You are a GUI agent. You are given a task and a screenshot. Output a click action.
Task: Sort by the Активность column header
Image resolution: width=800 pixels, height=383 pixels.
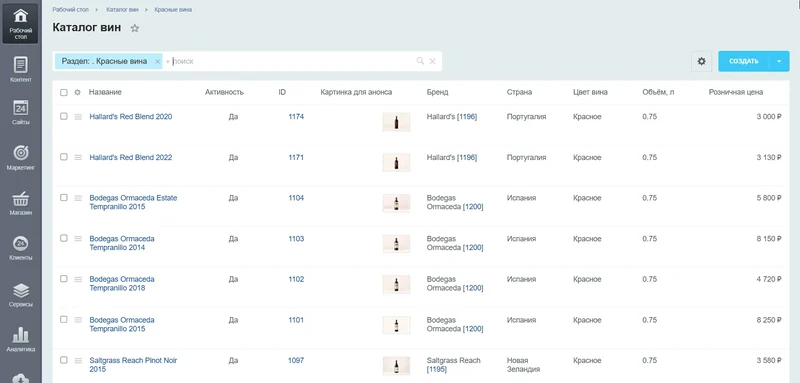click(x=224, y=92)
